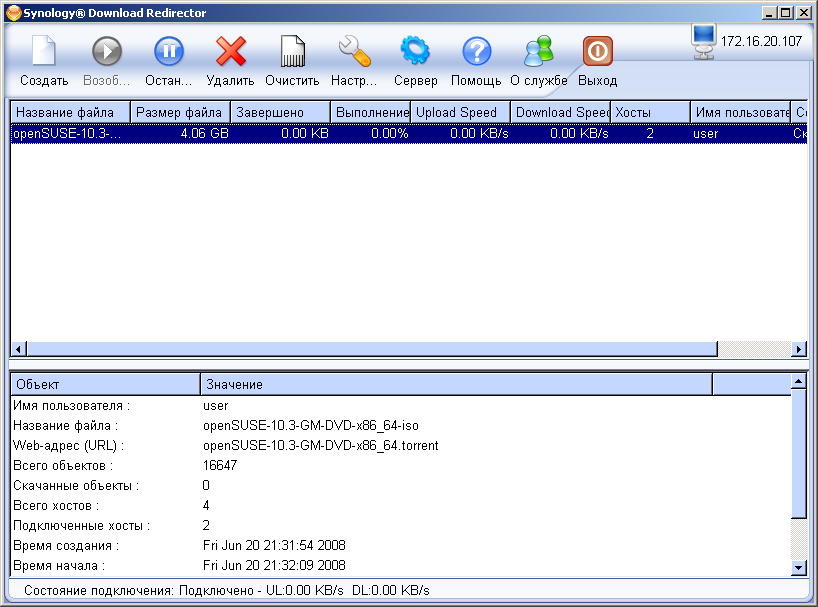The image size is (818, 607).
Task: Sort by Upload Speed column header
Action: tap(461, 112)
